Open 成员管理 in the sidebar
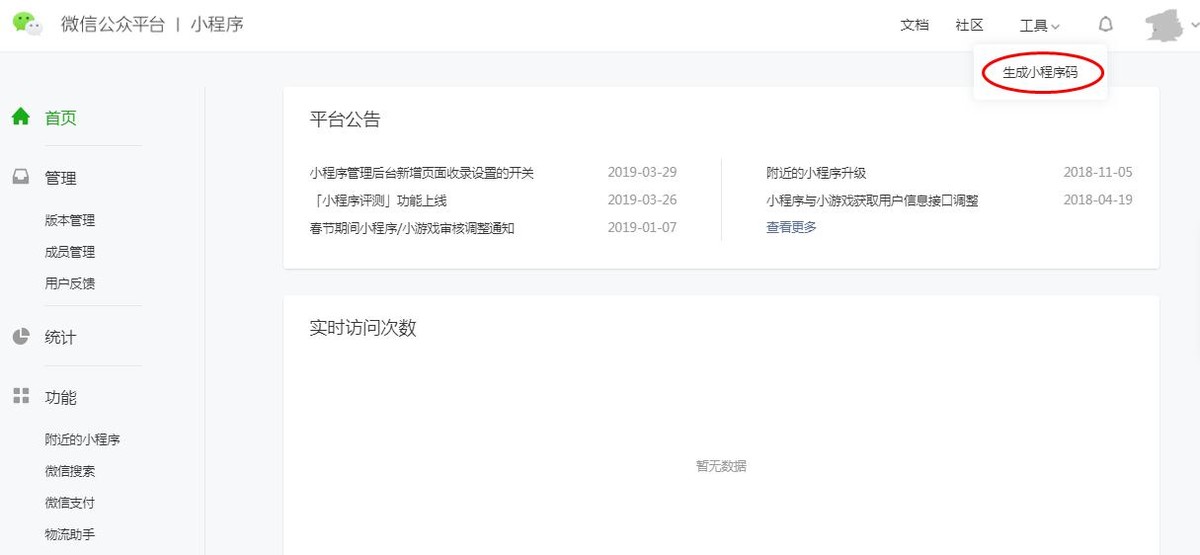The width and height of the screenshot is (1200, 555). click(x=70, y=252)
